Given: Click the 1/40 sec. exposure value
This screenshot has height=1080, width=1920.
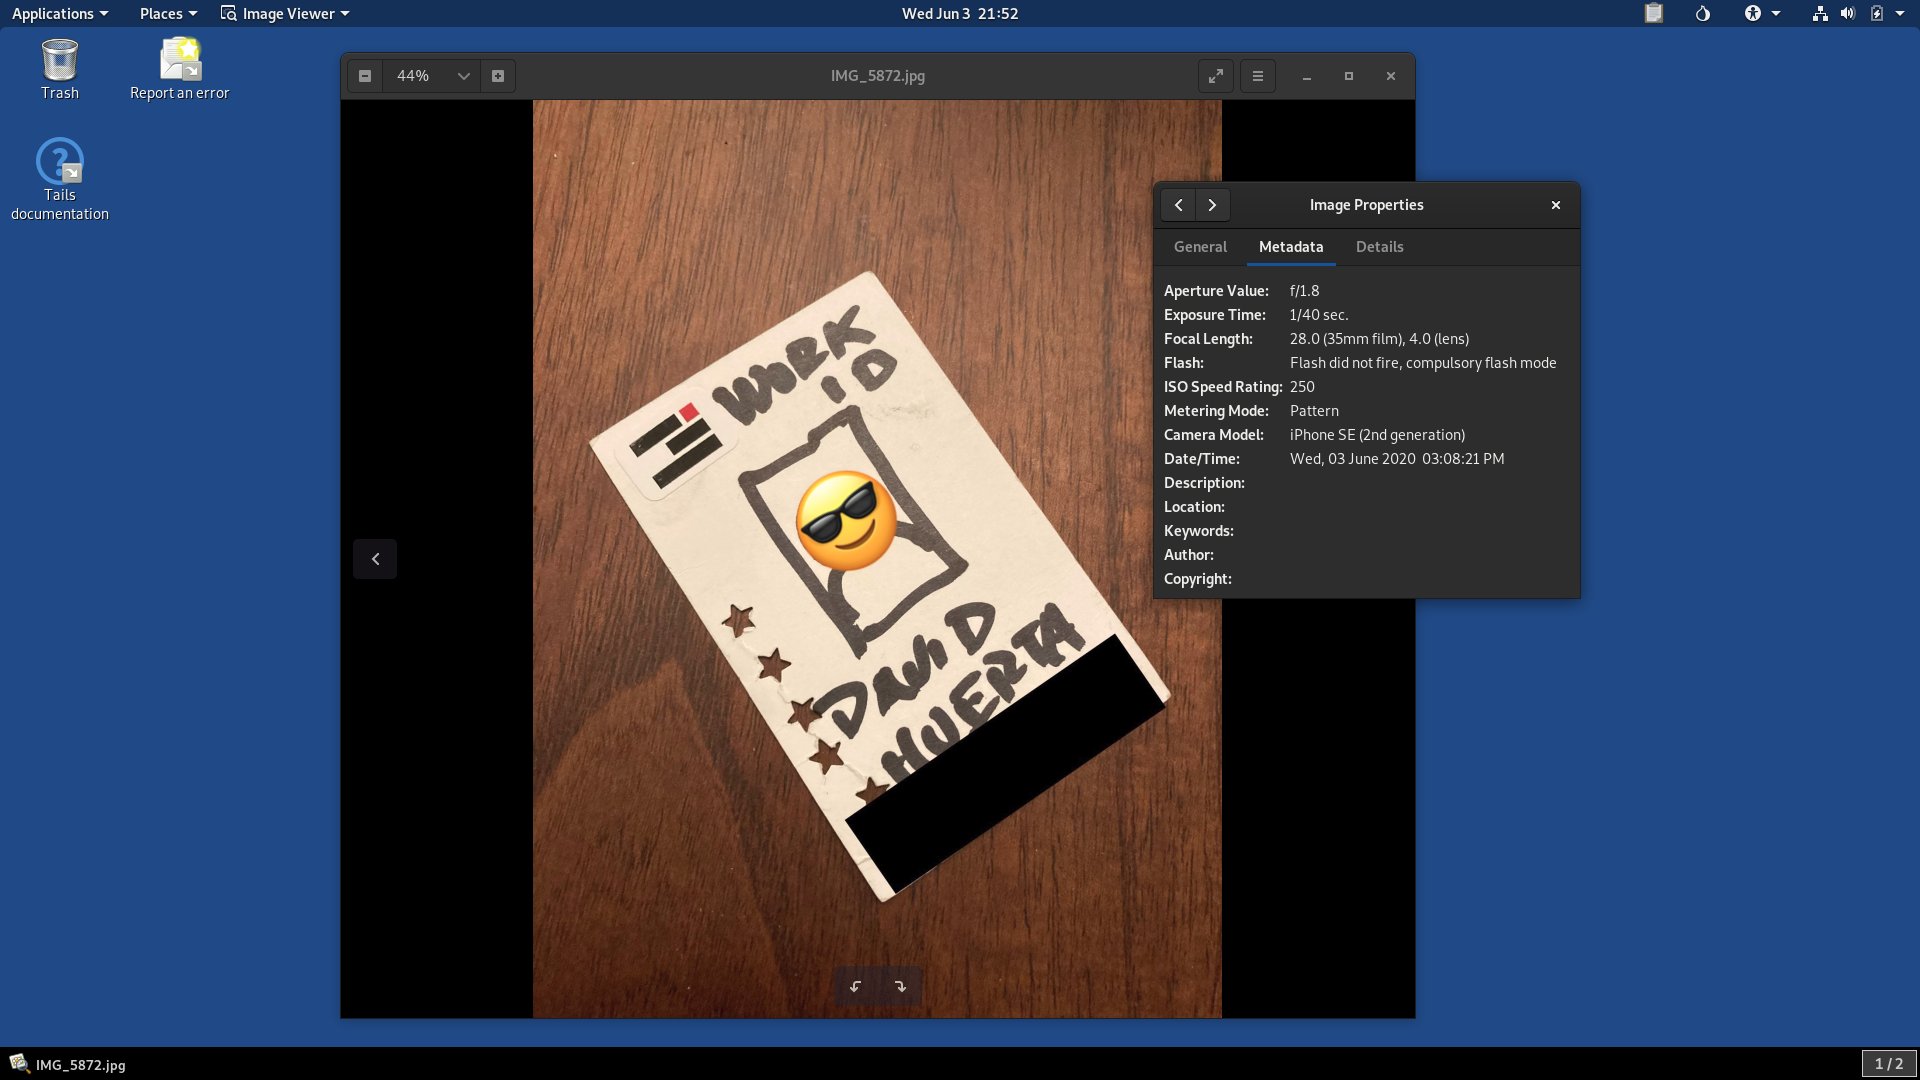Looking at the screenshot, I should (1319, 315).
